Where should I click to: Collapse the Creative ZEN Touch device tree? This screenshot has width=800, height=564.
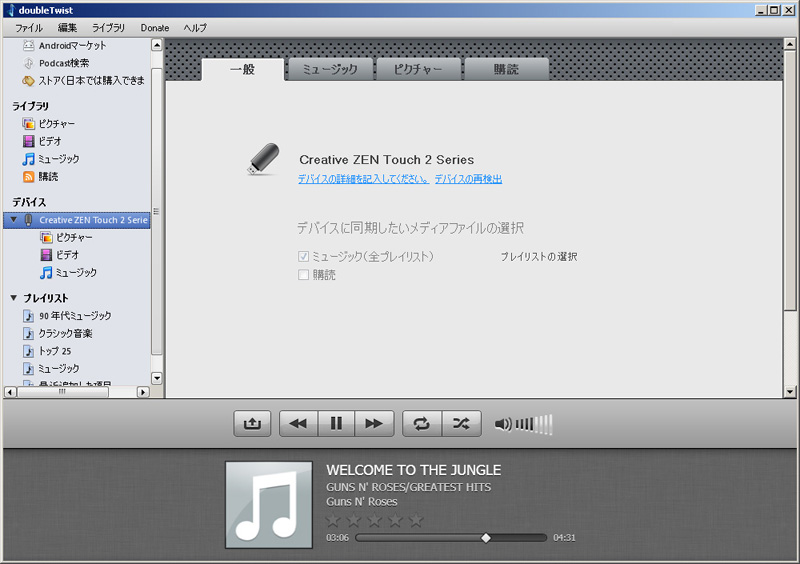(x=14, y=220)
